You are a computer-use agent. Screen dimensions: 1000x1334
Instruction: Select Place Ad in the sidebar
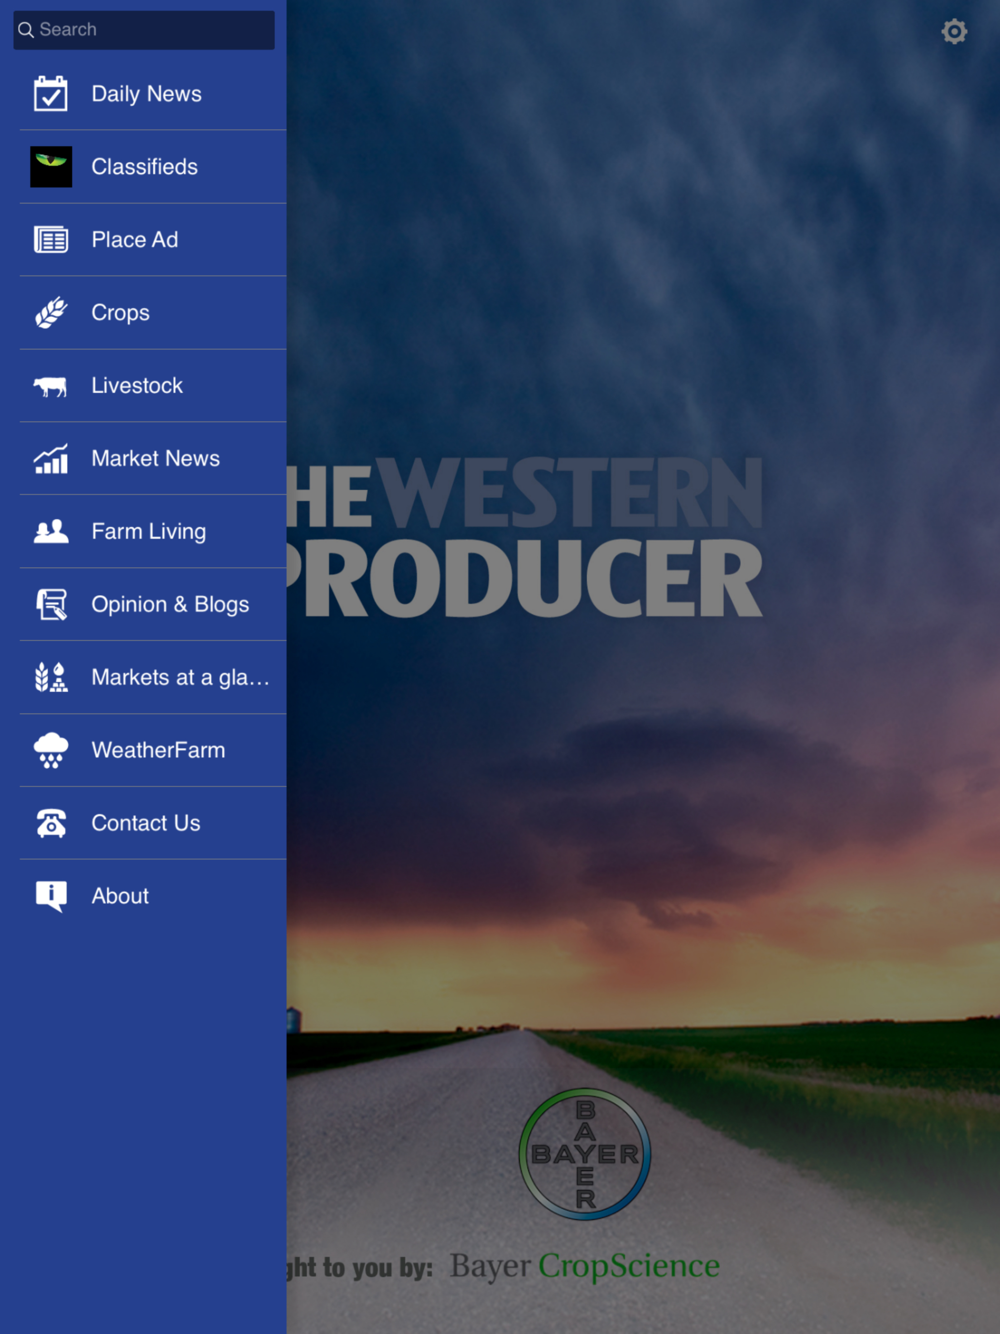click(134, 240)
